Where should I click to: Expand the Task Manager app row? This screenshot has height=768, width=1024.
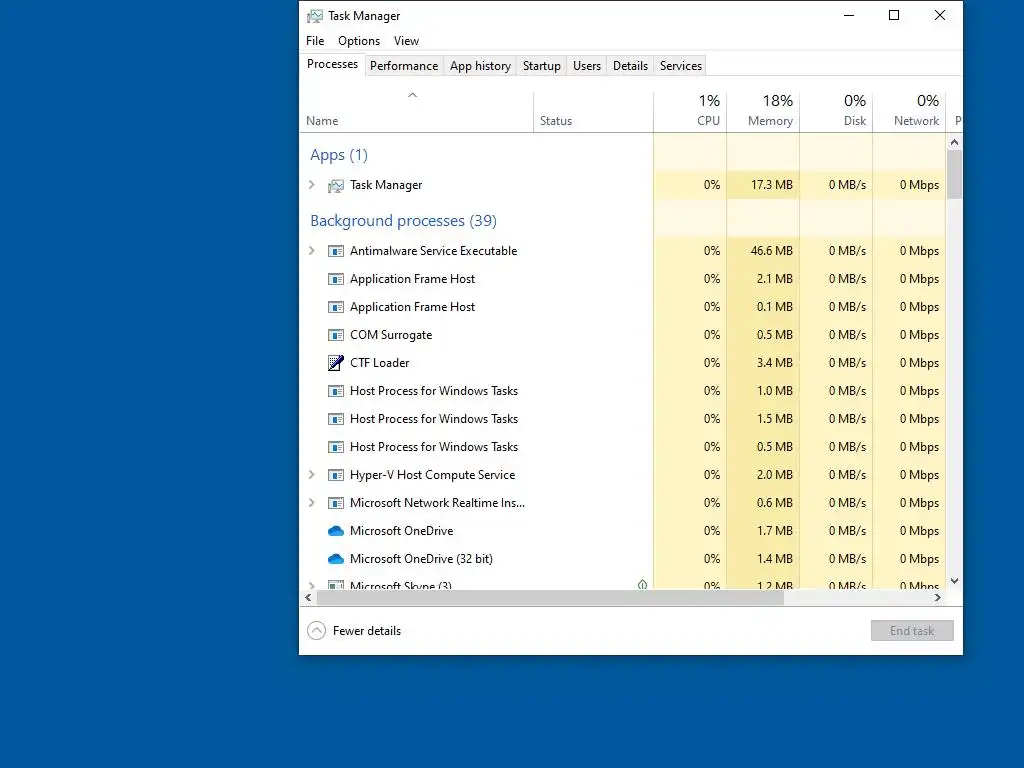coord(312,185)
